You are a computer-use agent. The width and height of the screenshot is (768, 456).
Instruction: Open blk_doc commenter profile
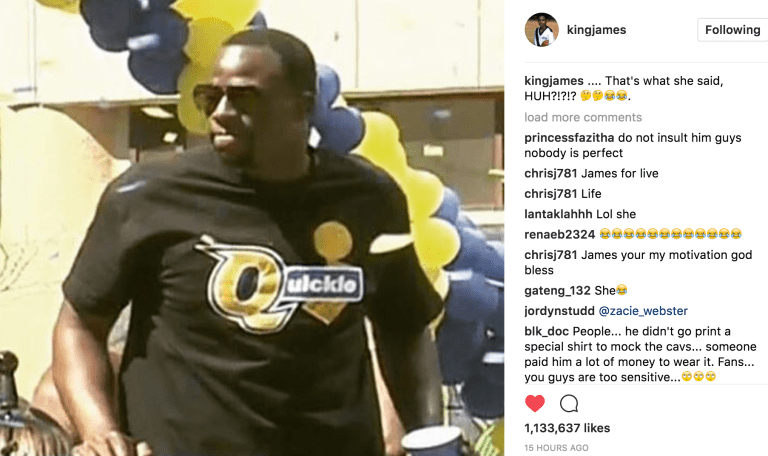point(546,332)
